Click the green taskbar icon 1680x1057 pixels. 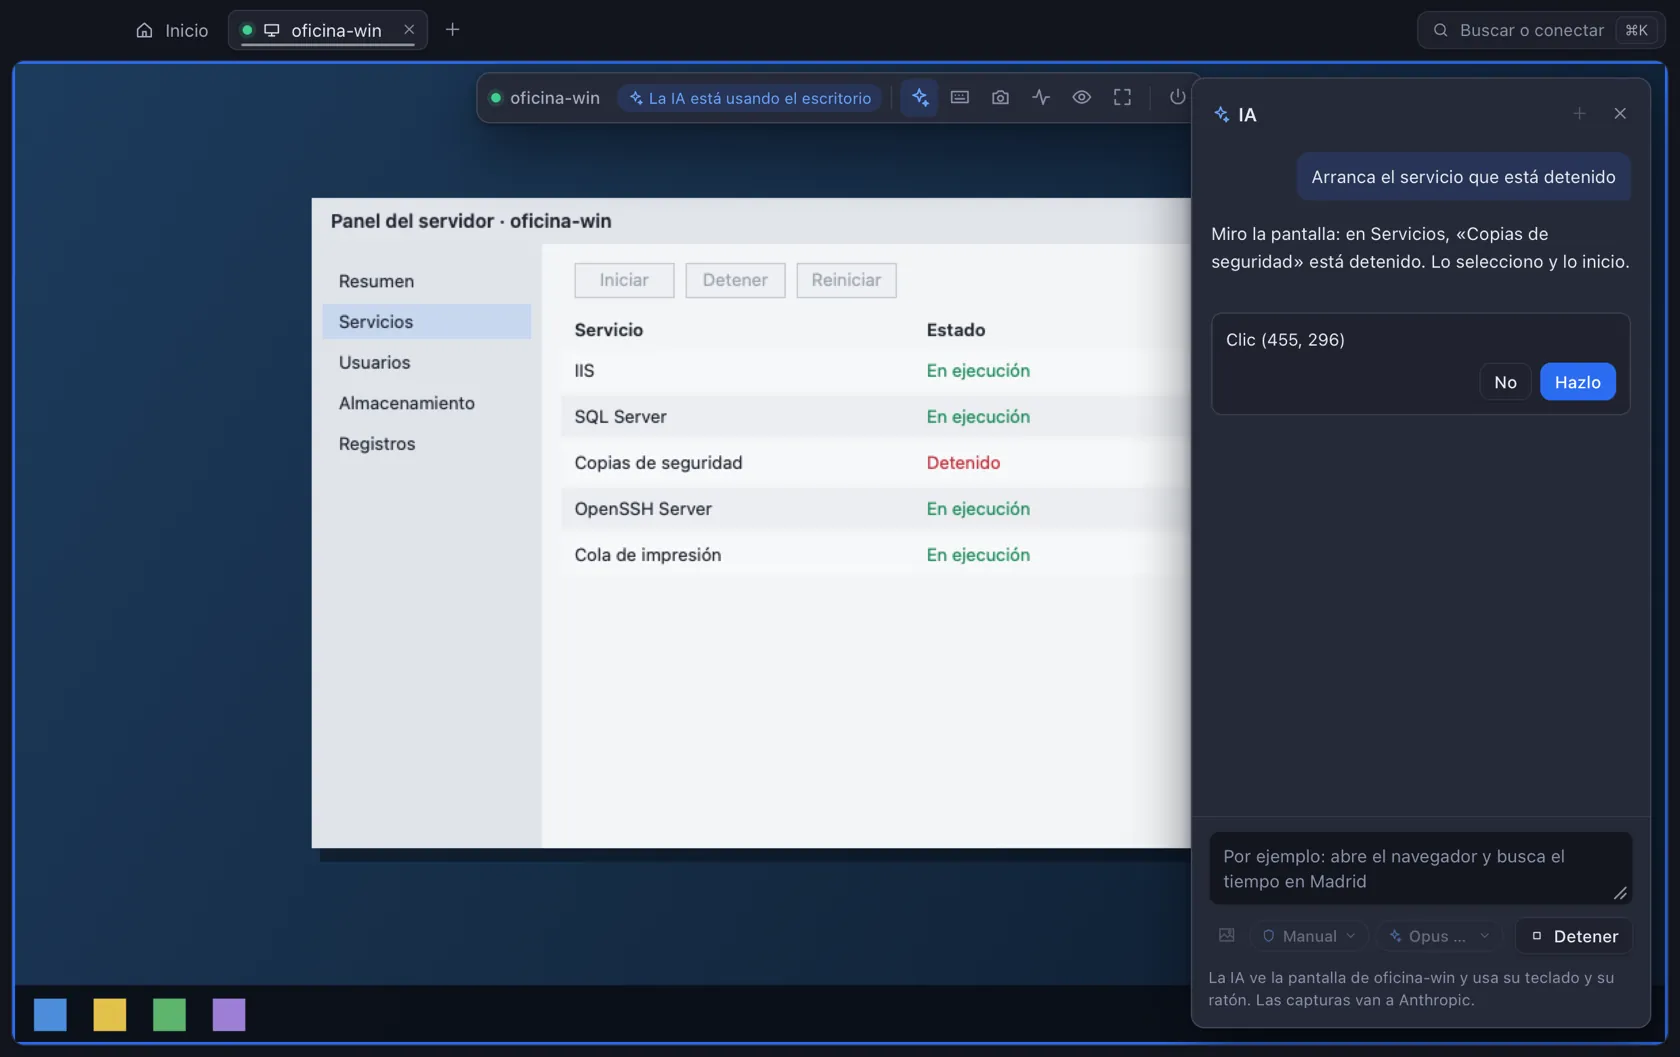(169, 1014)
